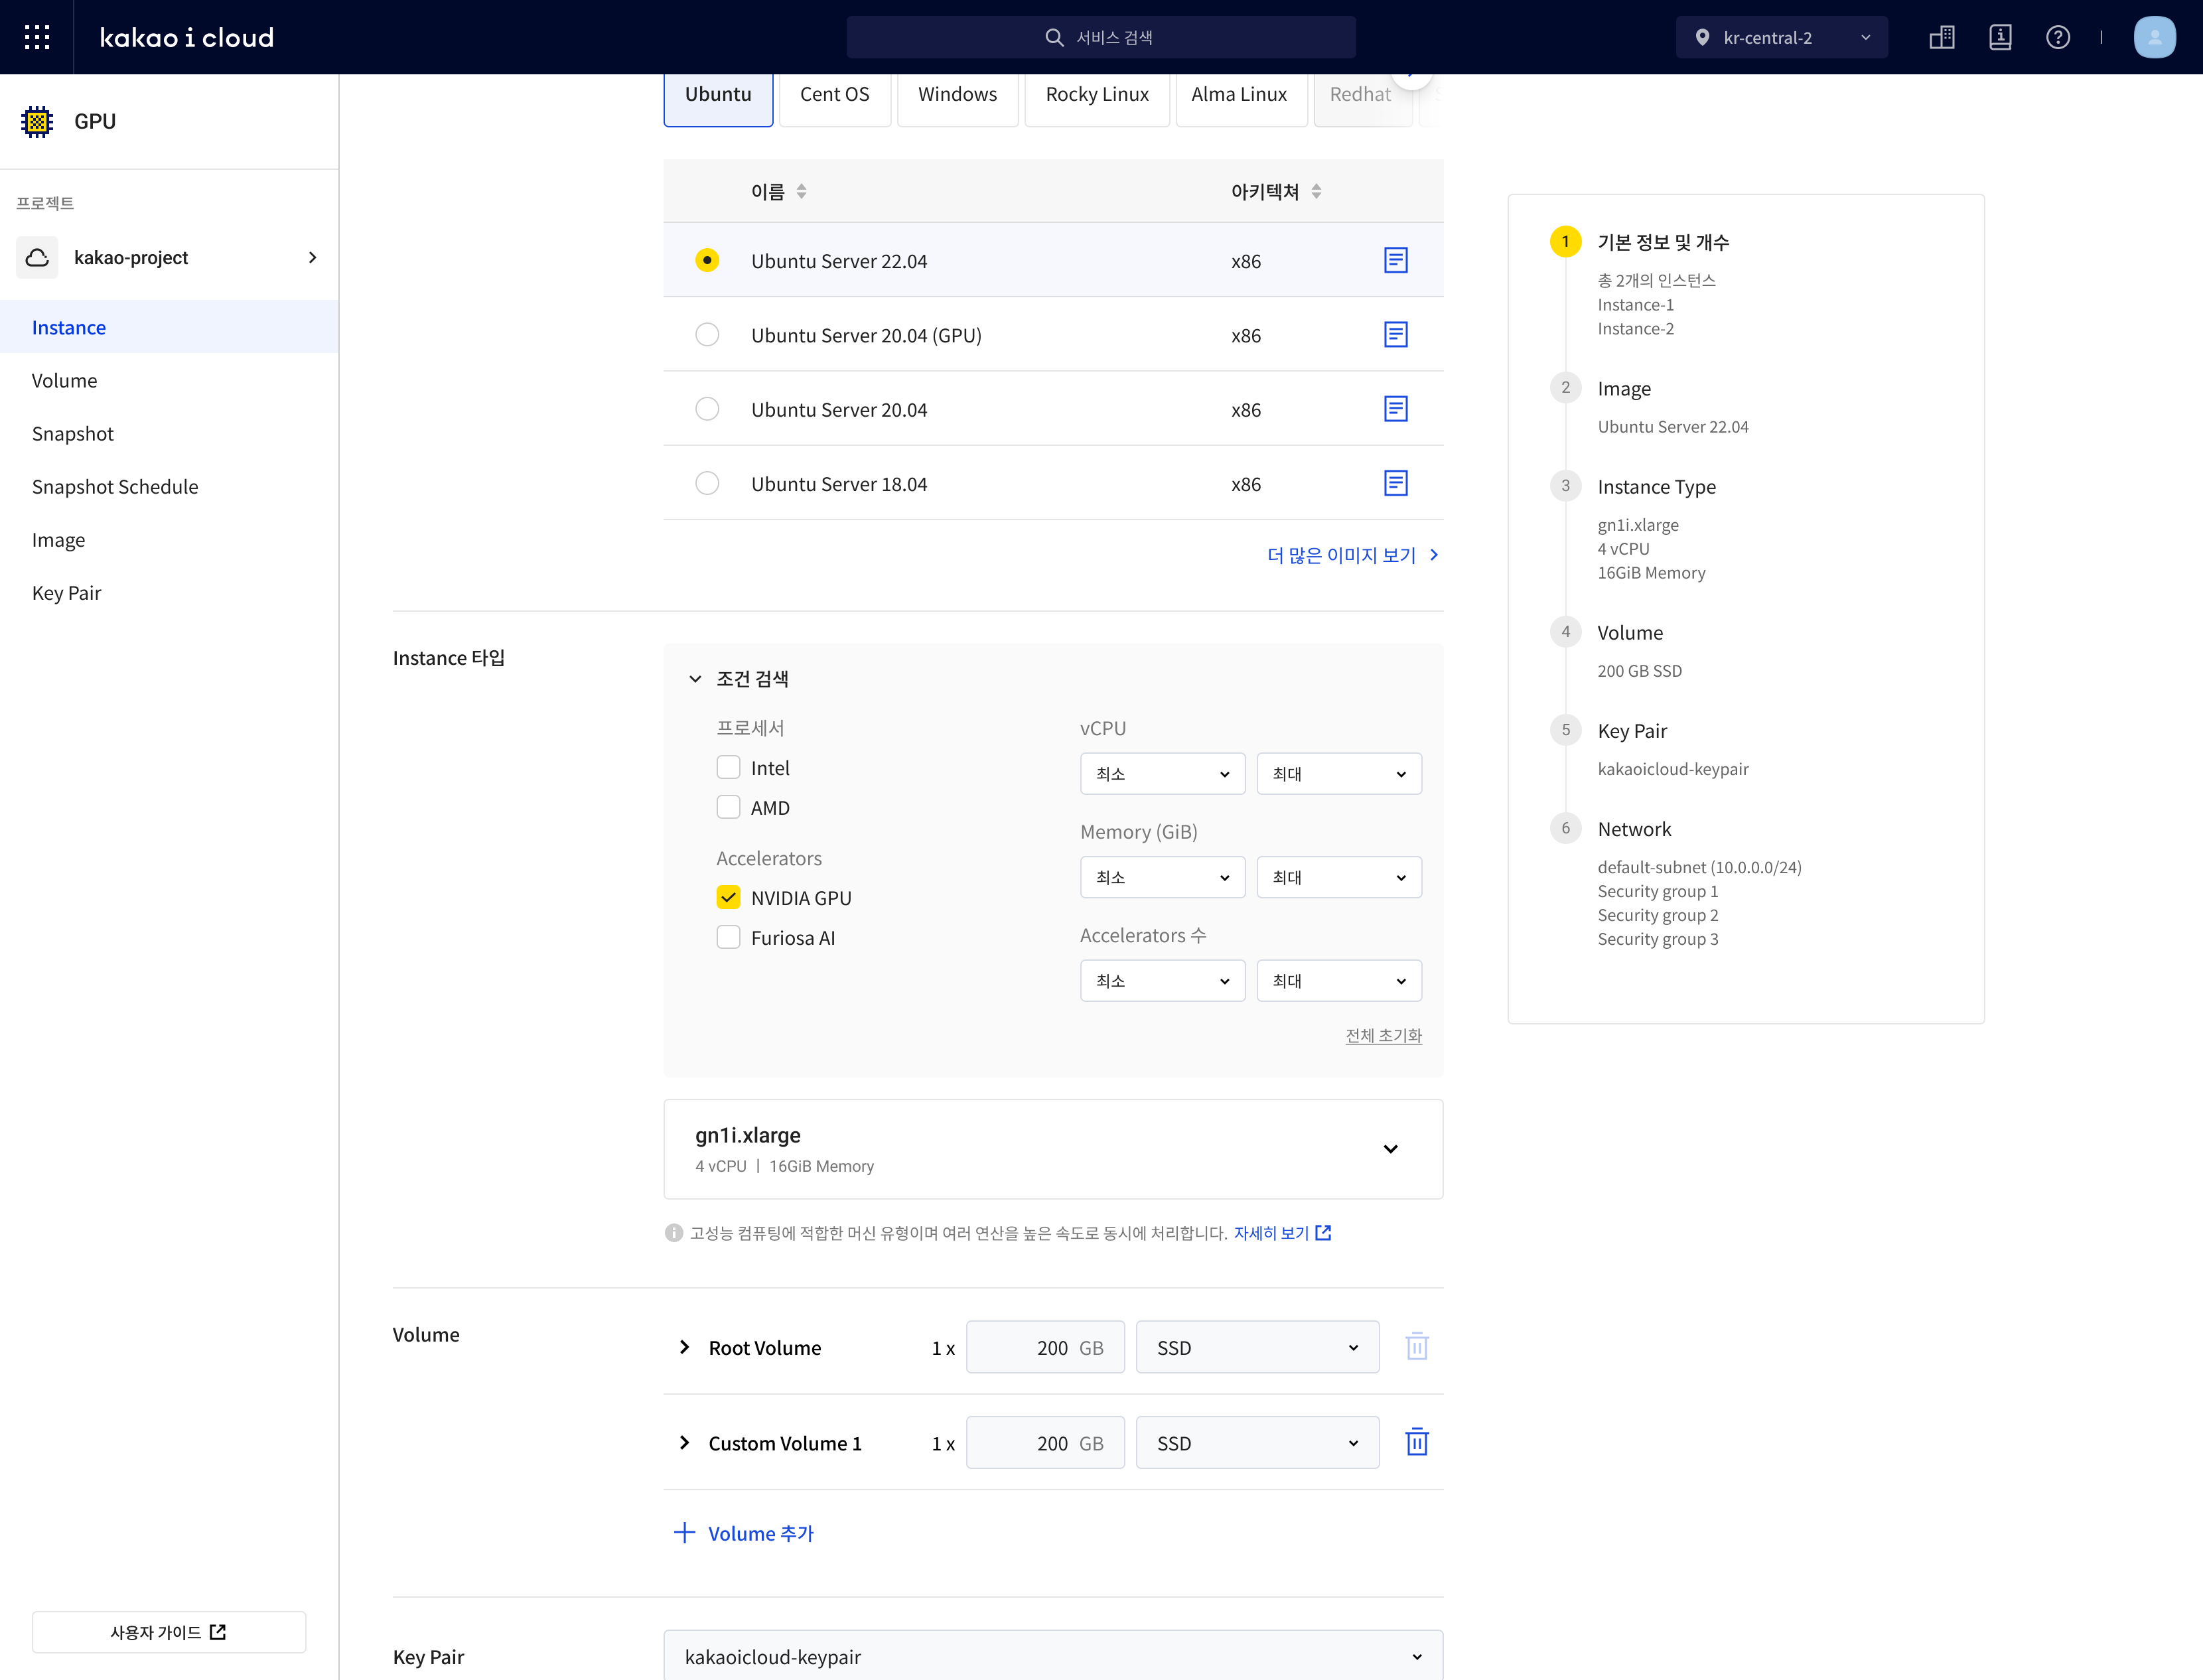Open the kr-central-2 region dropdown
2203x1680 pixels.
(1781, 37)
